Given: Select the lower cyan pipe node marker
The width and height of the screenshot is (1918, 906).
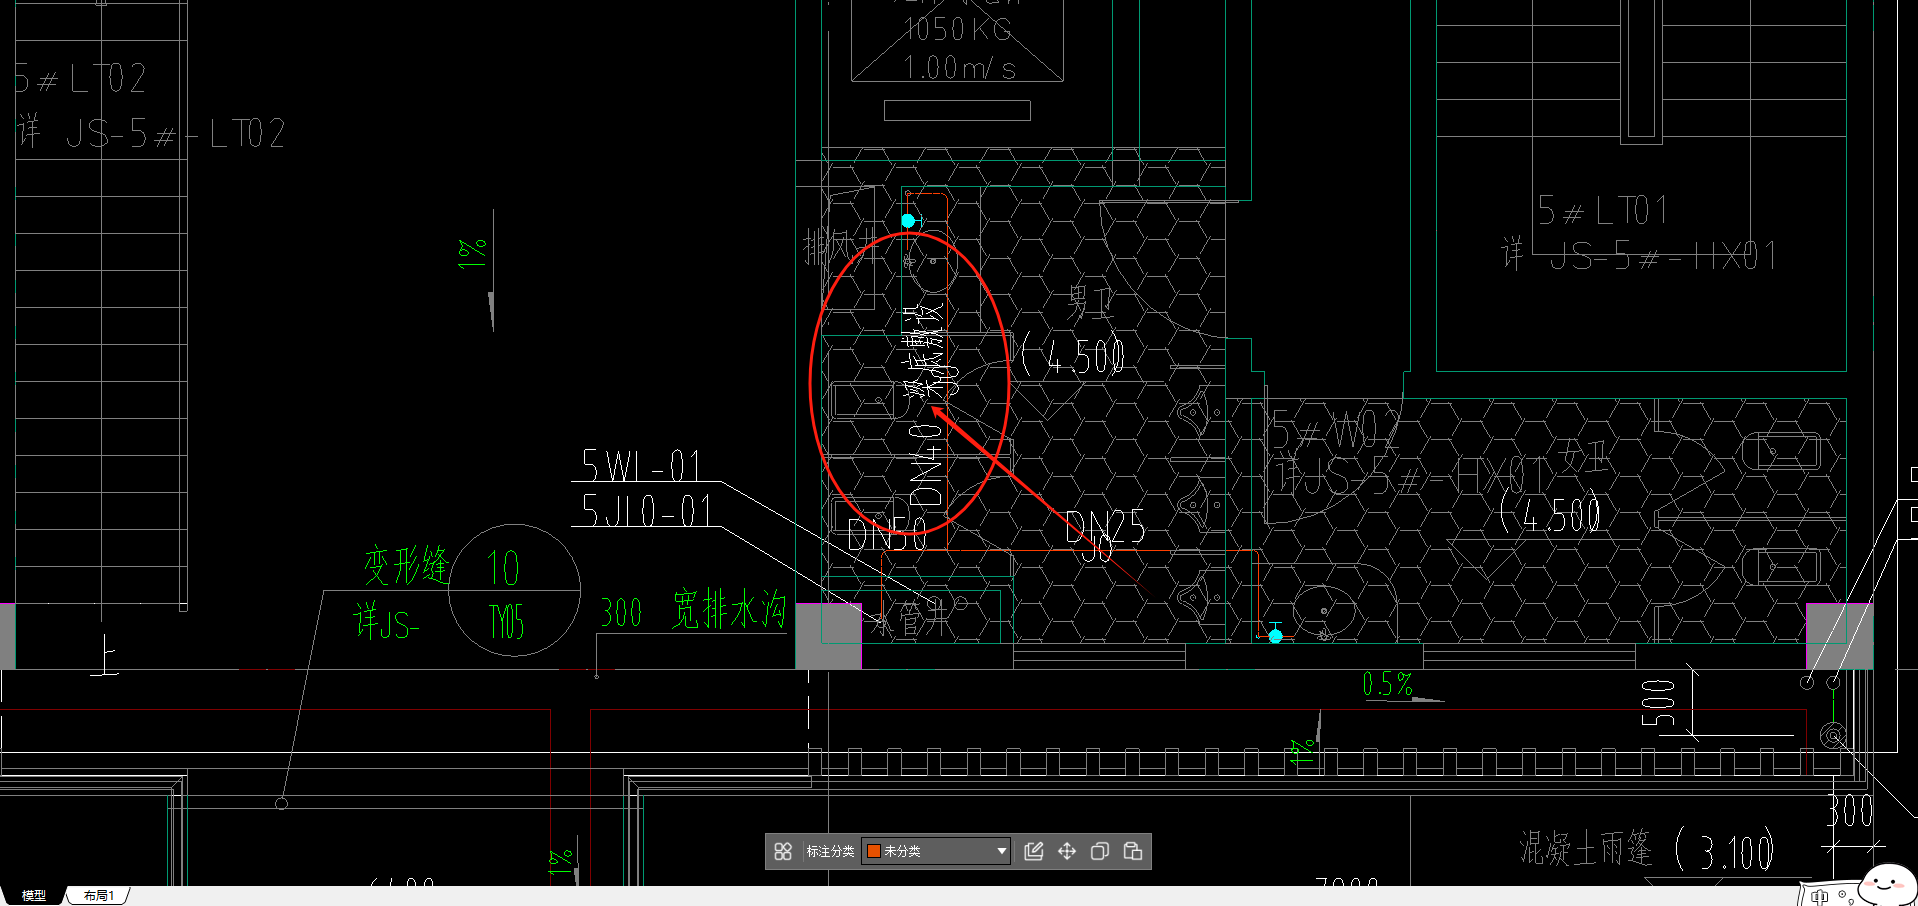Looking at the screenshot, I should (1275, 635).
